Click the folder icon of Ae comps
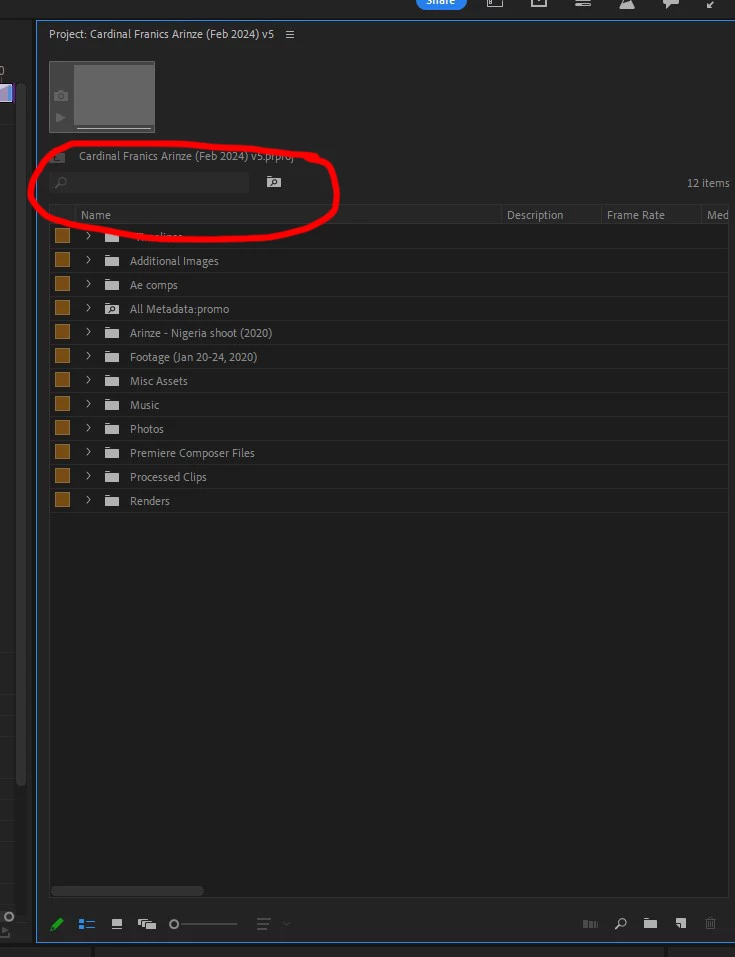735x957 pixels. [x=112, y=284]
